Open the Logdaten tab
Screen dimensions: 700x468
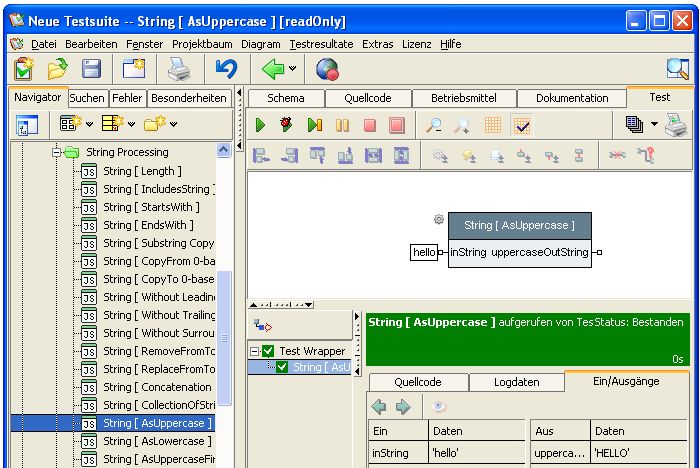click(x=516, y=382)
